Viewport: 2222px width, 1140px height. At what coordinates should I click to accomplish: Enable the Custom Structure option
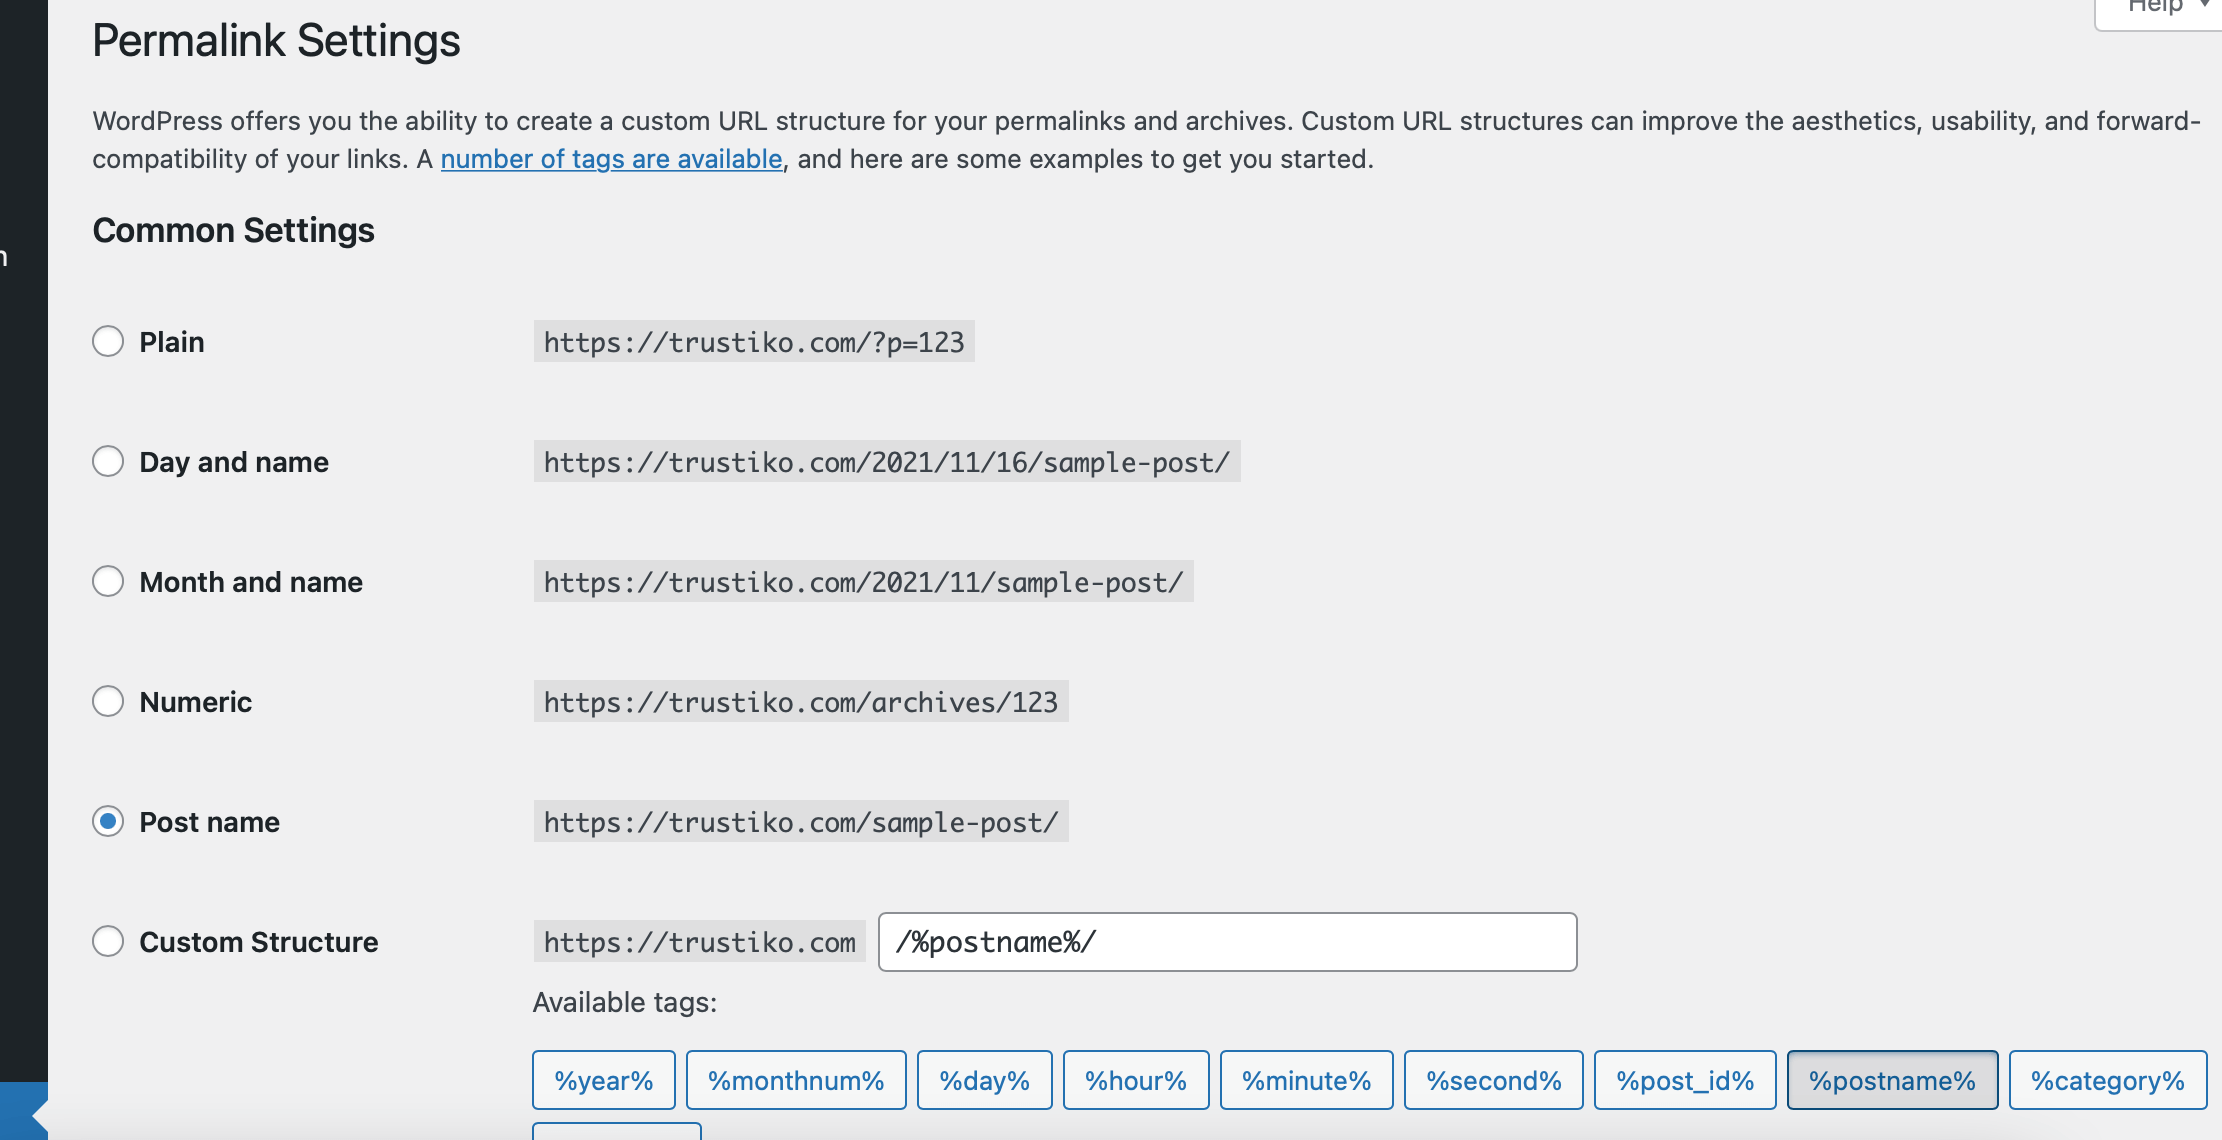click(x=108, y=941)
